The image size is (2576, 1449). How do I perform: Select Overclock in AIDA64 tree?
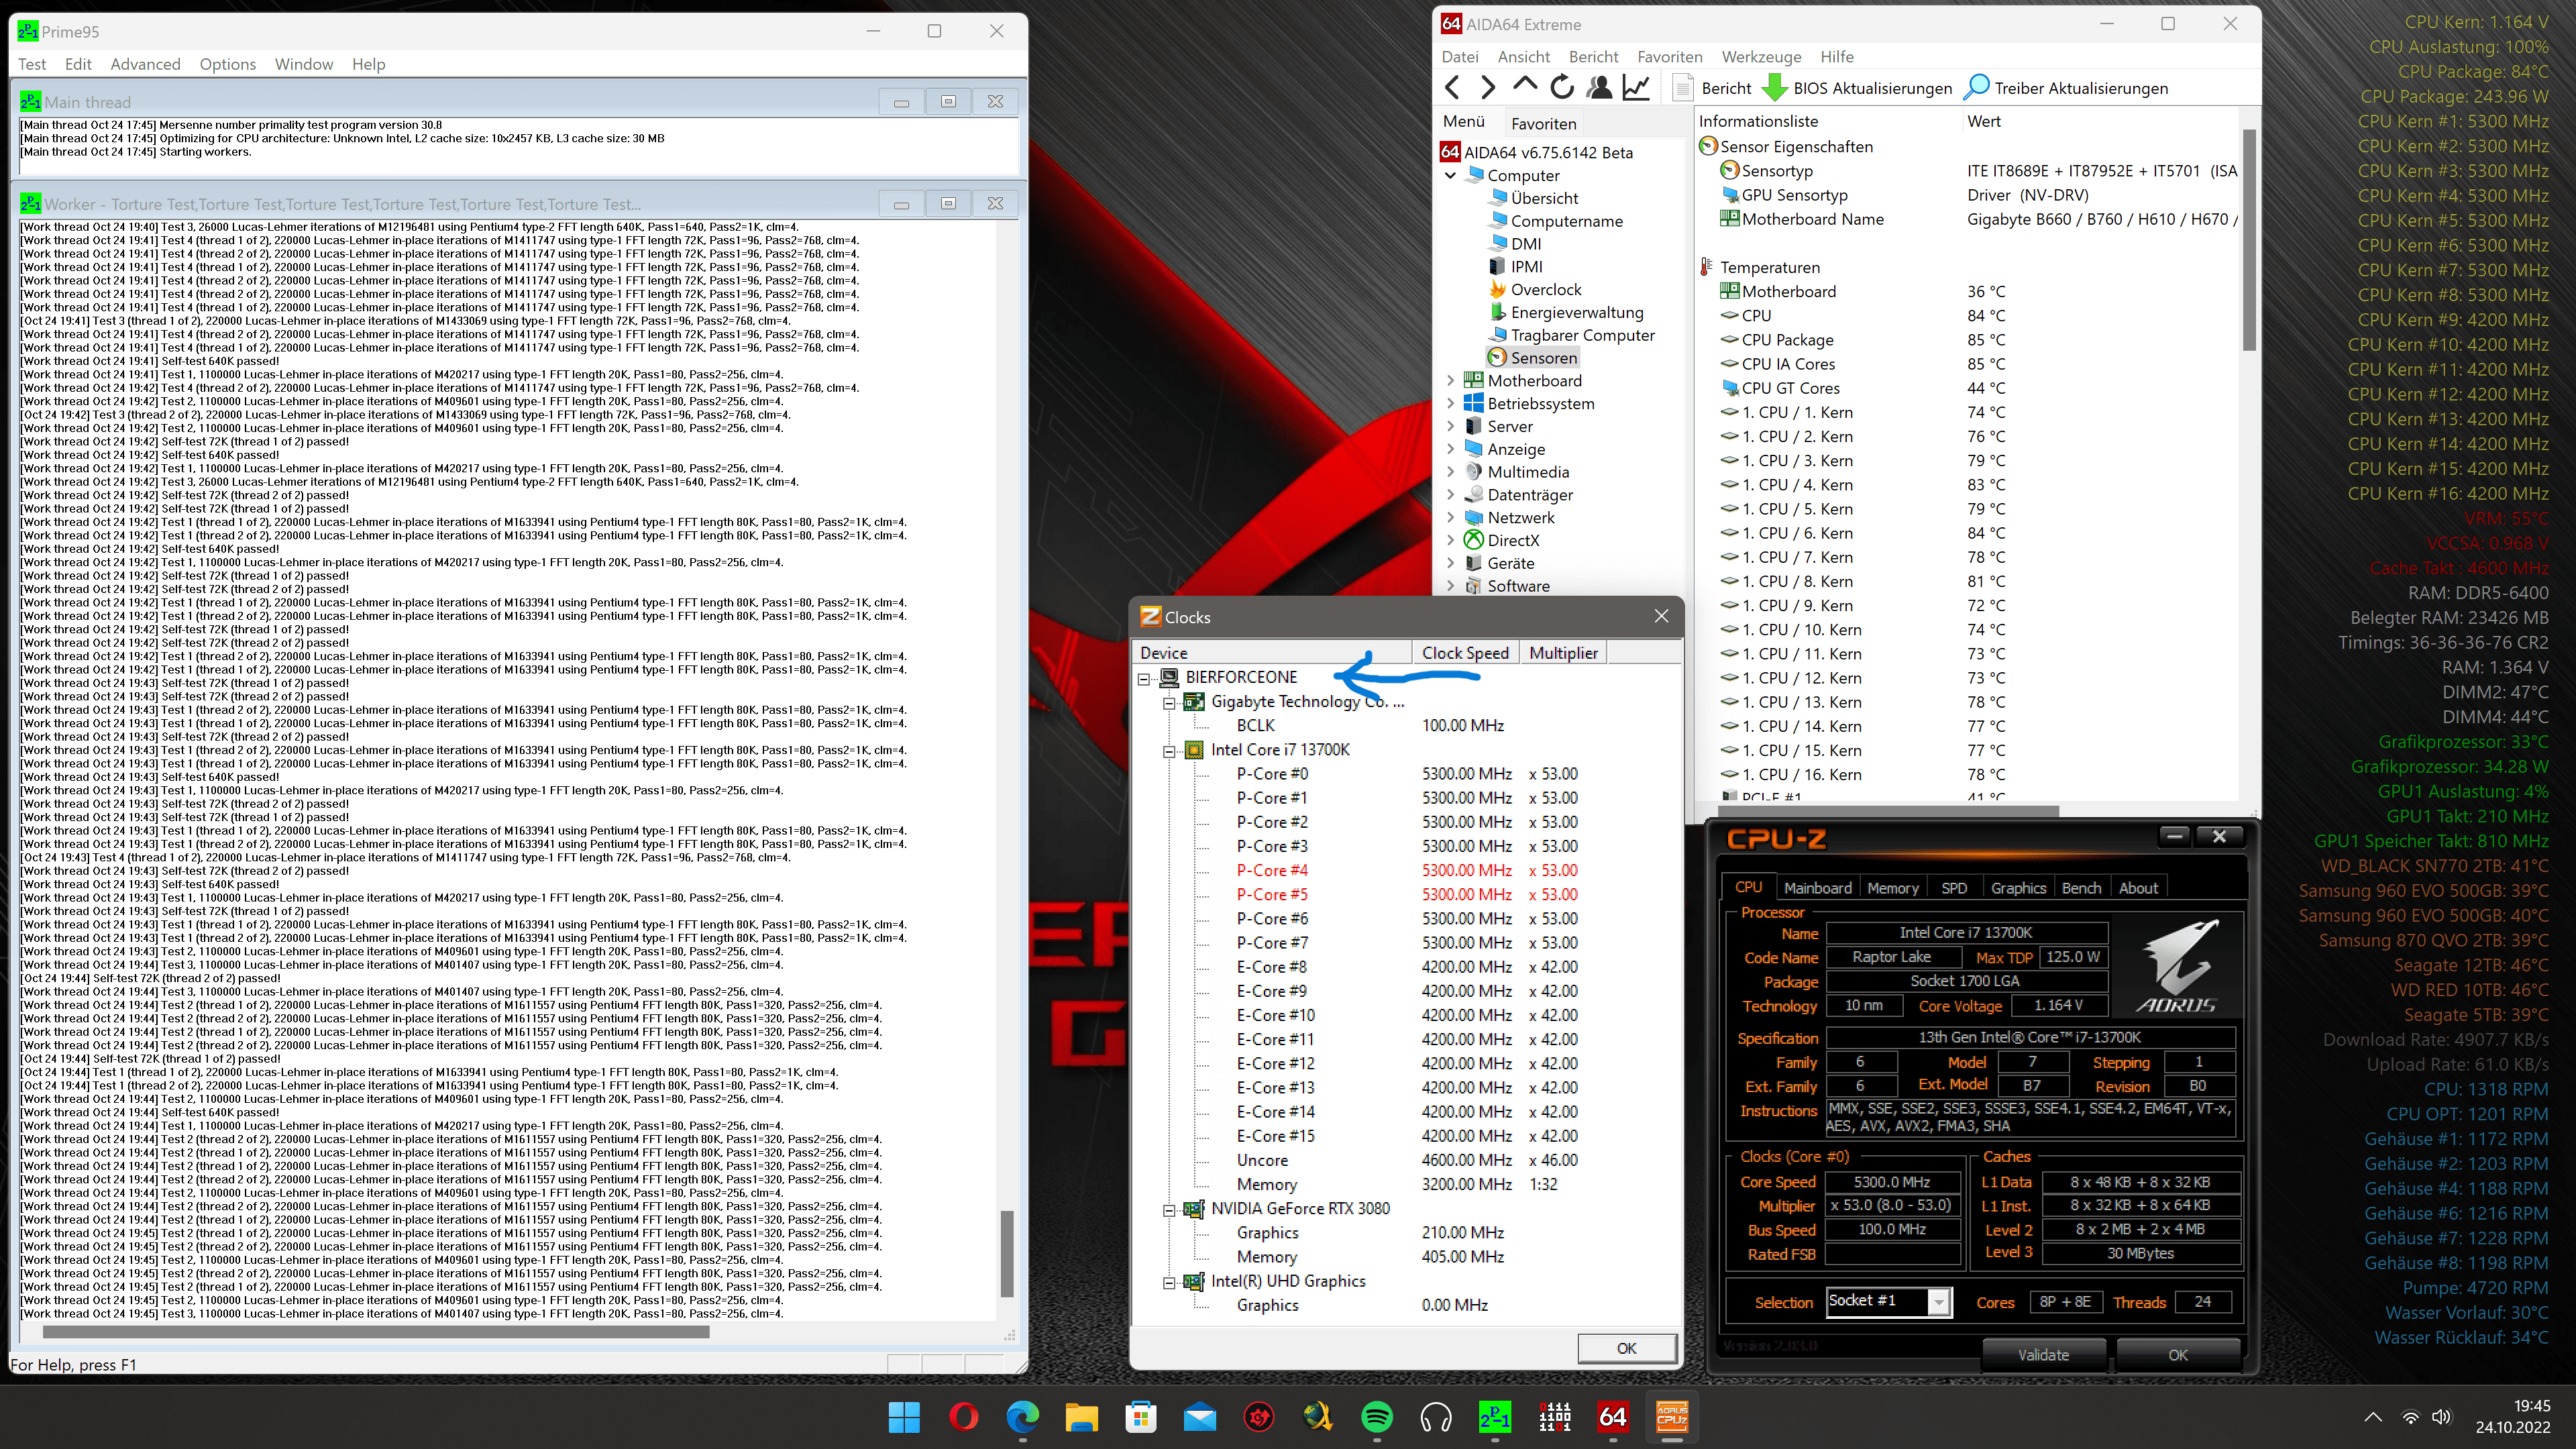(1545, 289)
